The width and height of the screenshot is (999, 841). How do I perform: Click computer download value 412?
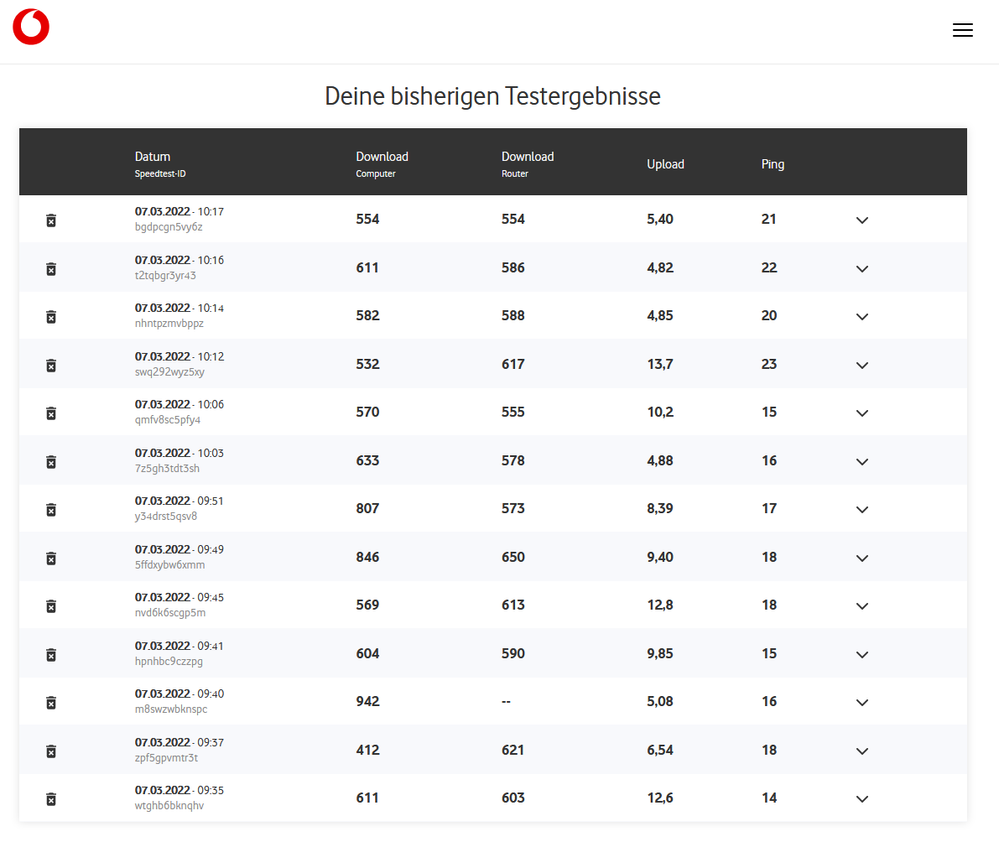(368, 751)
